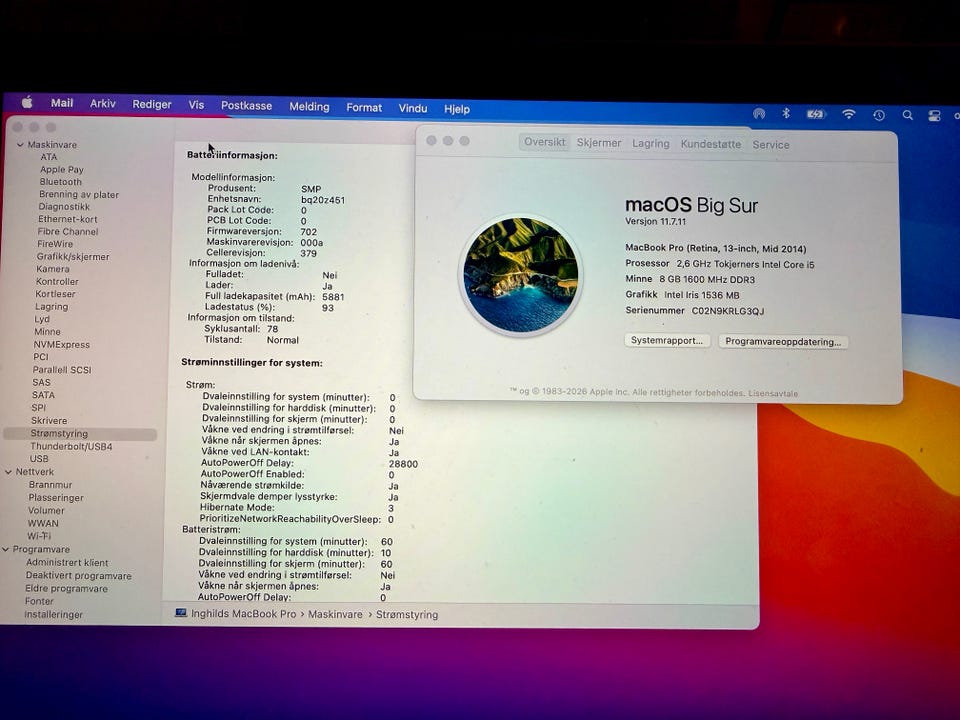Select FireWire in the sidebar
The width and height of the screenshot is (960, 720).
[55, 244]
